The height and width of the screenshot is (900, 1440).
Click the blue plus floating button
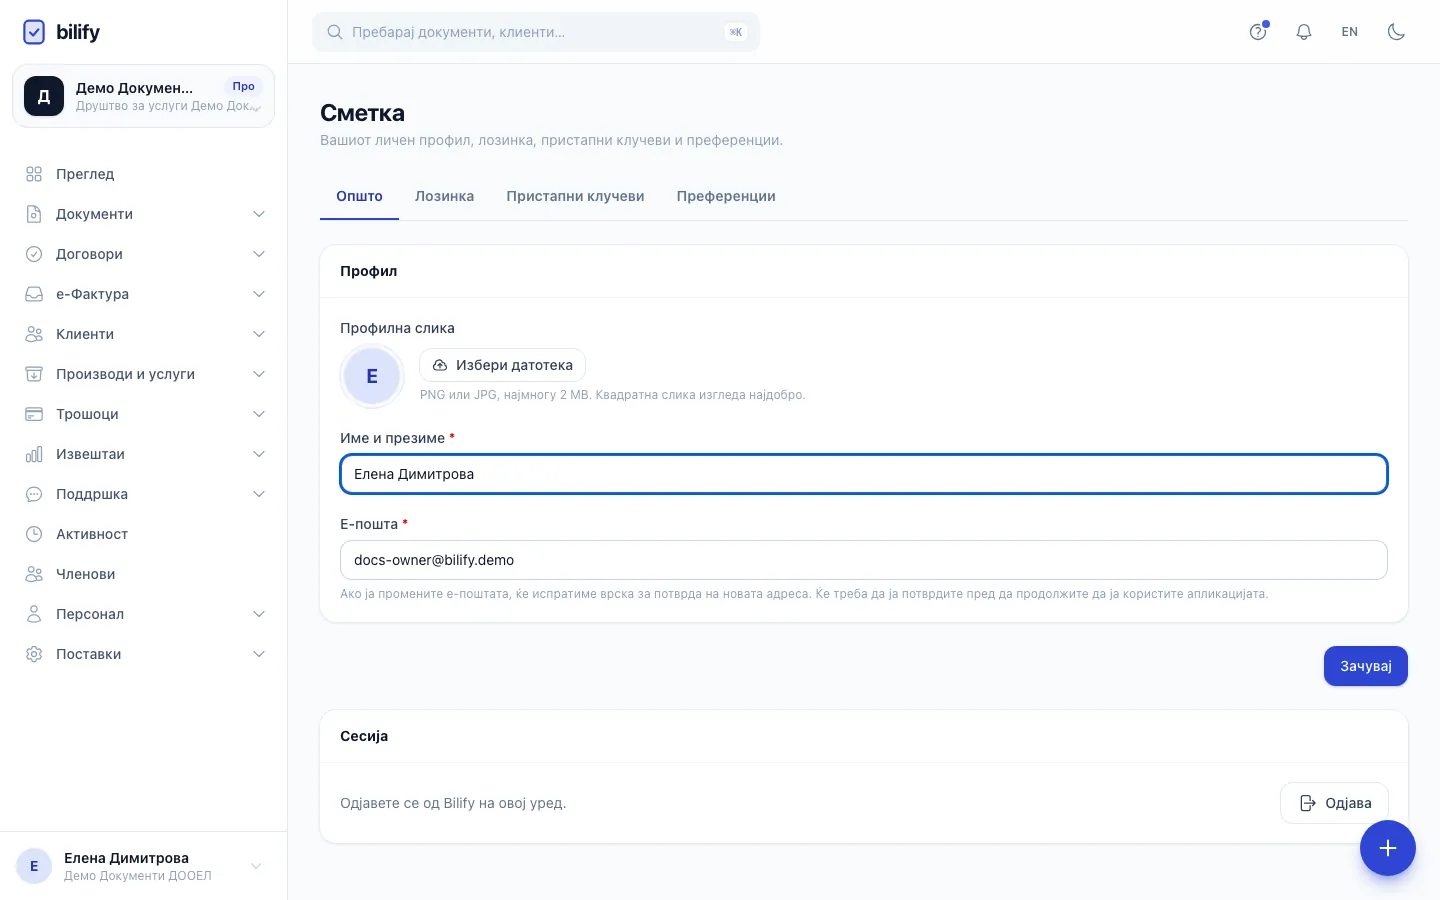point(1388,848)
